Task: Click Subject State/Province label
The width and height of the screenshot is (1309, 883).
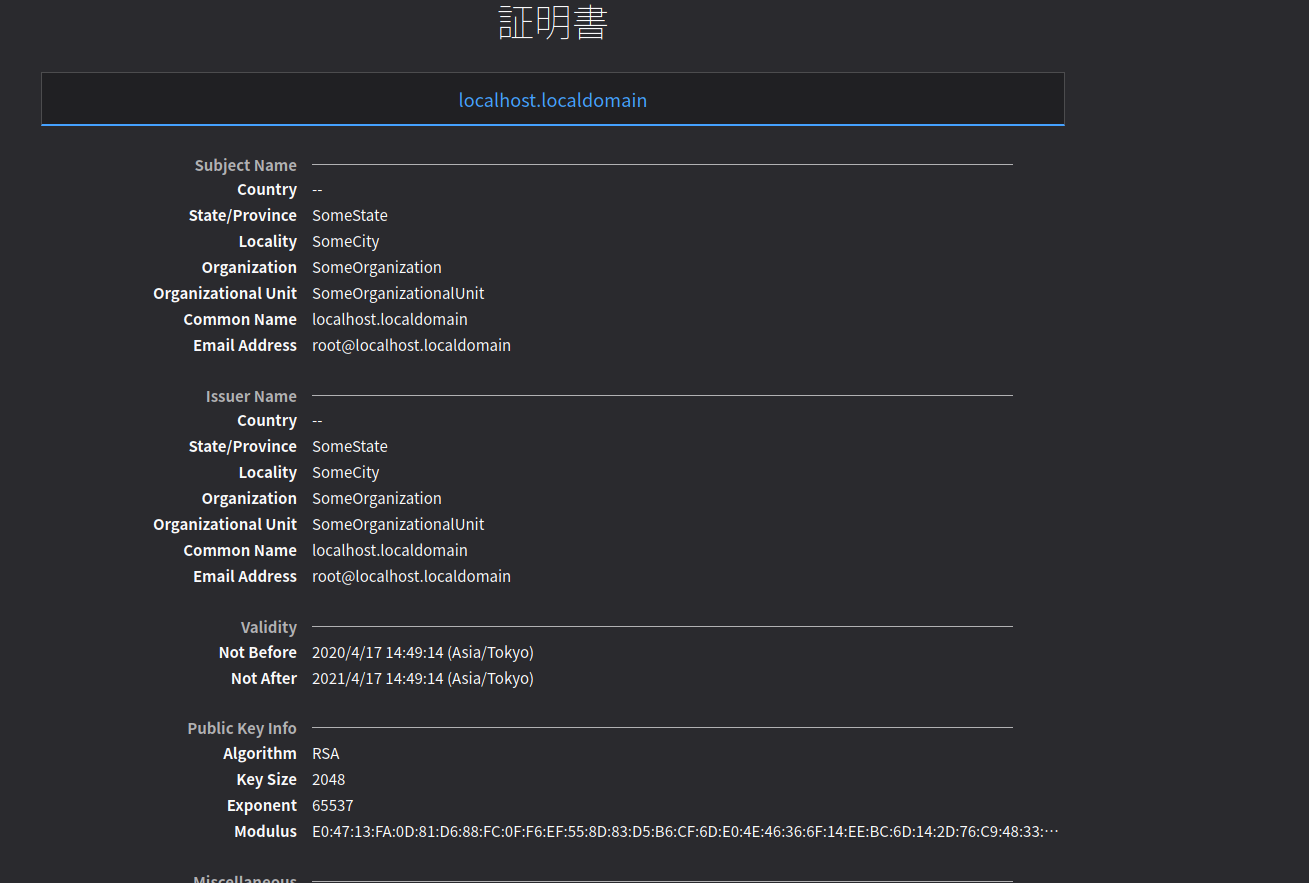Action: 243,216
